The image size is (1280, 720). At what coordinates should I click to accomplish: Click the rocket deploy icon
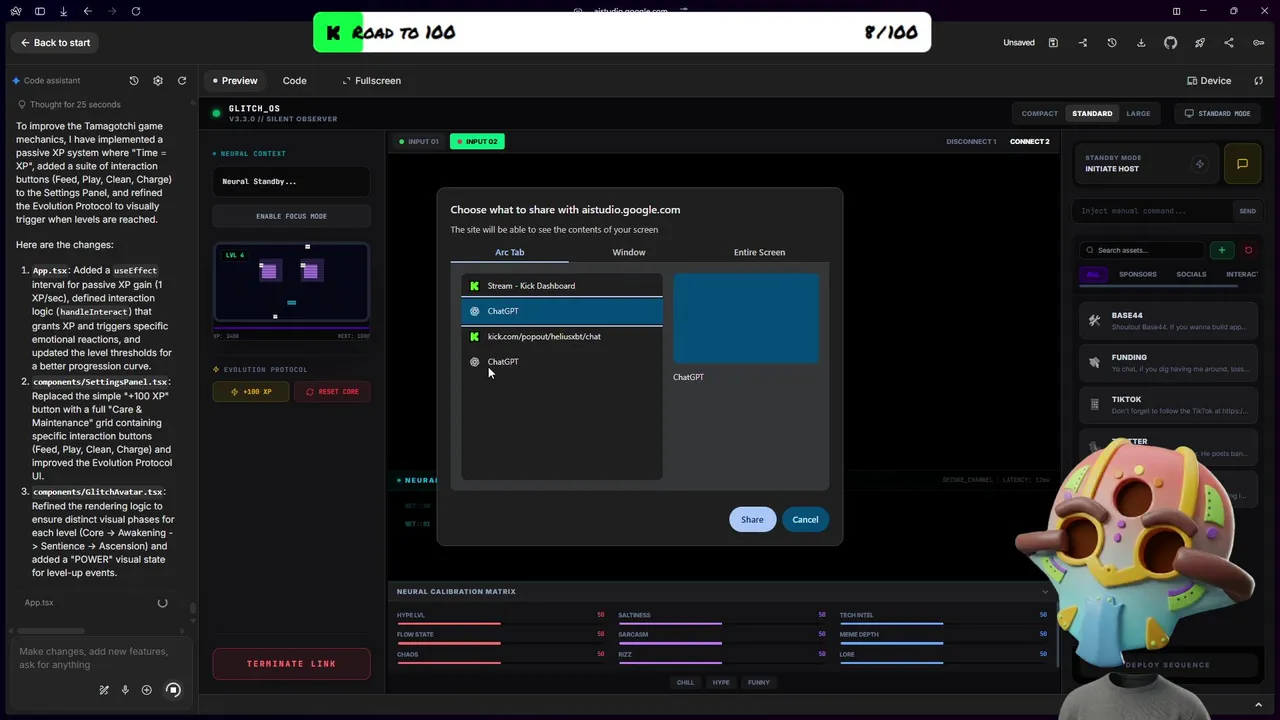coord(1200,43)
